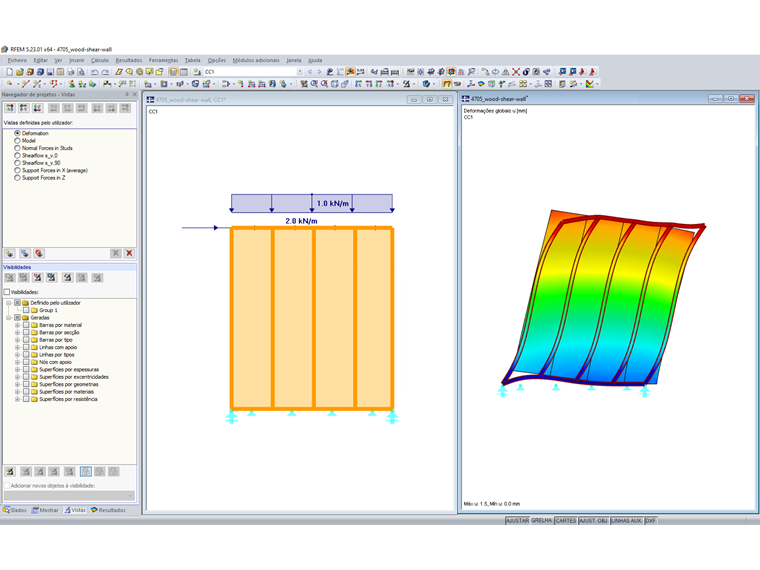Image resolution: width=760 pixels, height=570 pixels.
Task: Select Support Forces in X (average) view
Action: (x=17, y=170)
